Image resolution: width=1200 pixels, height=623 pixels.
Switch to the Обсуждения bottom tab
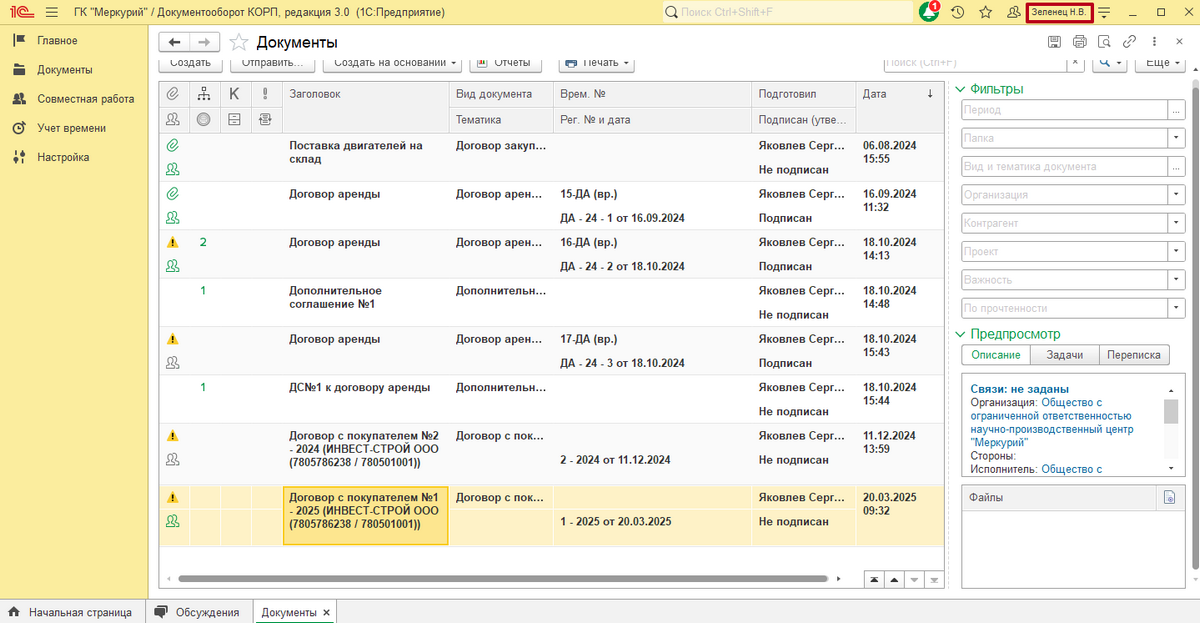tap(197, 612)
